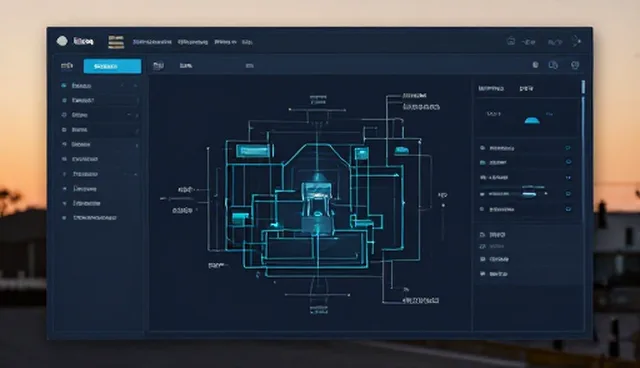The image size is (640, 368).
Task: Adjust the slider in the properties panel
Action: (529, 194)
